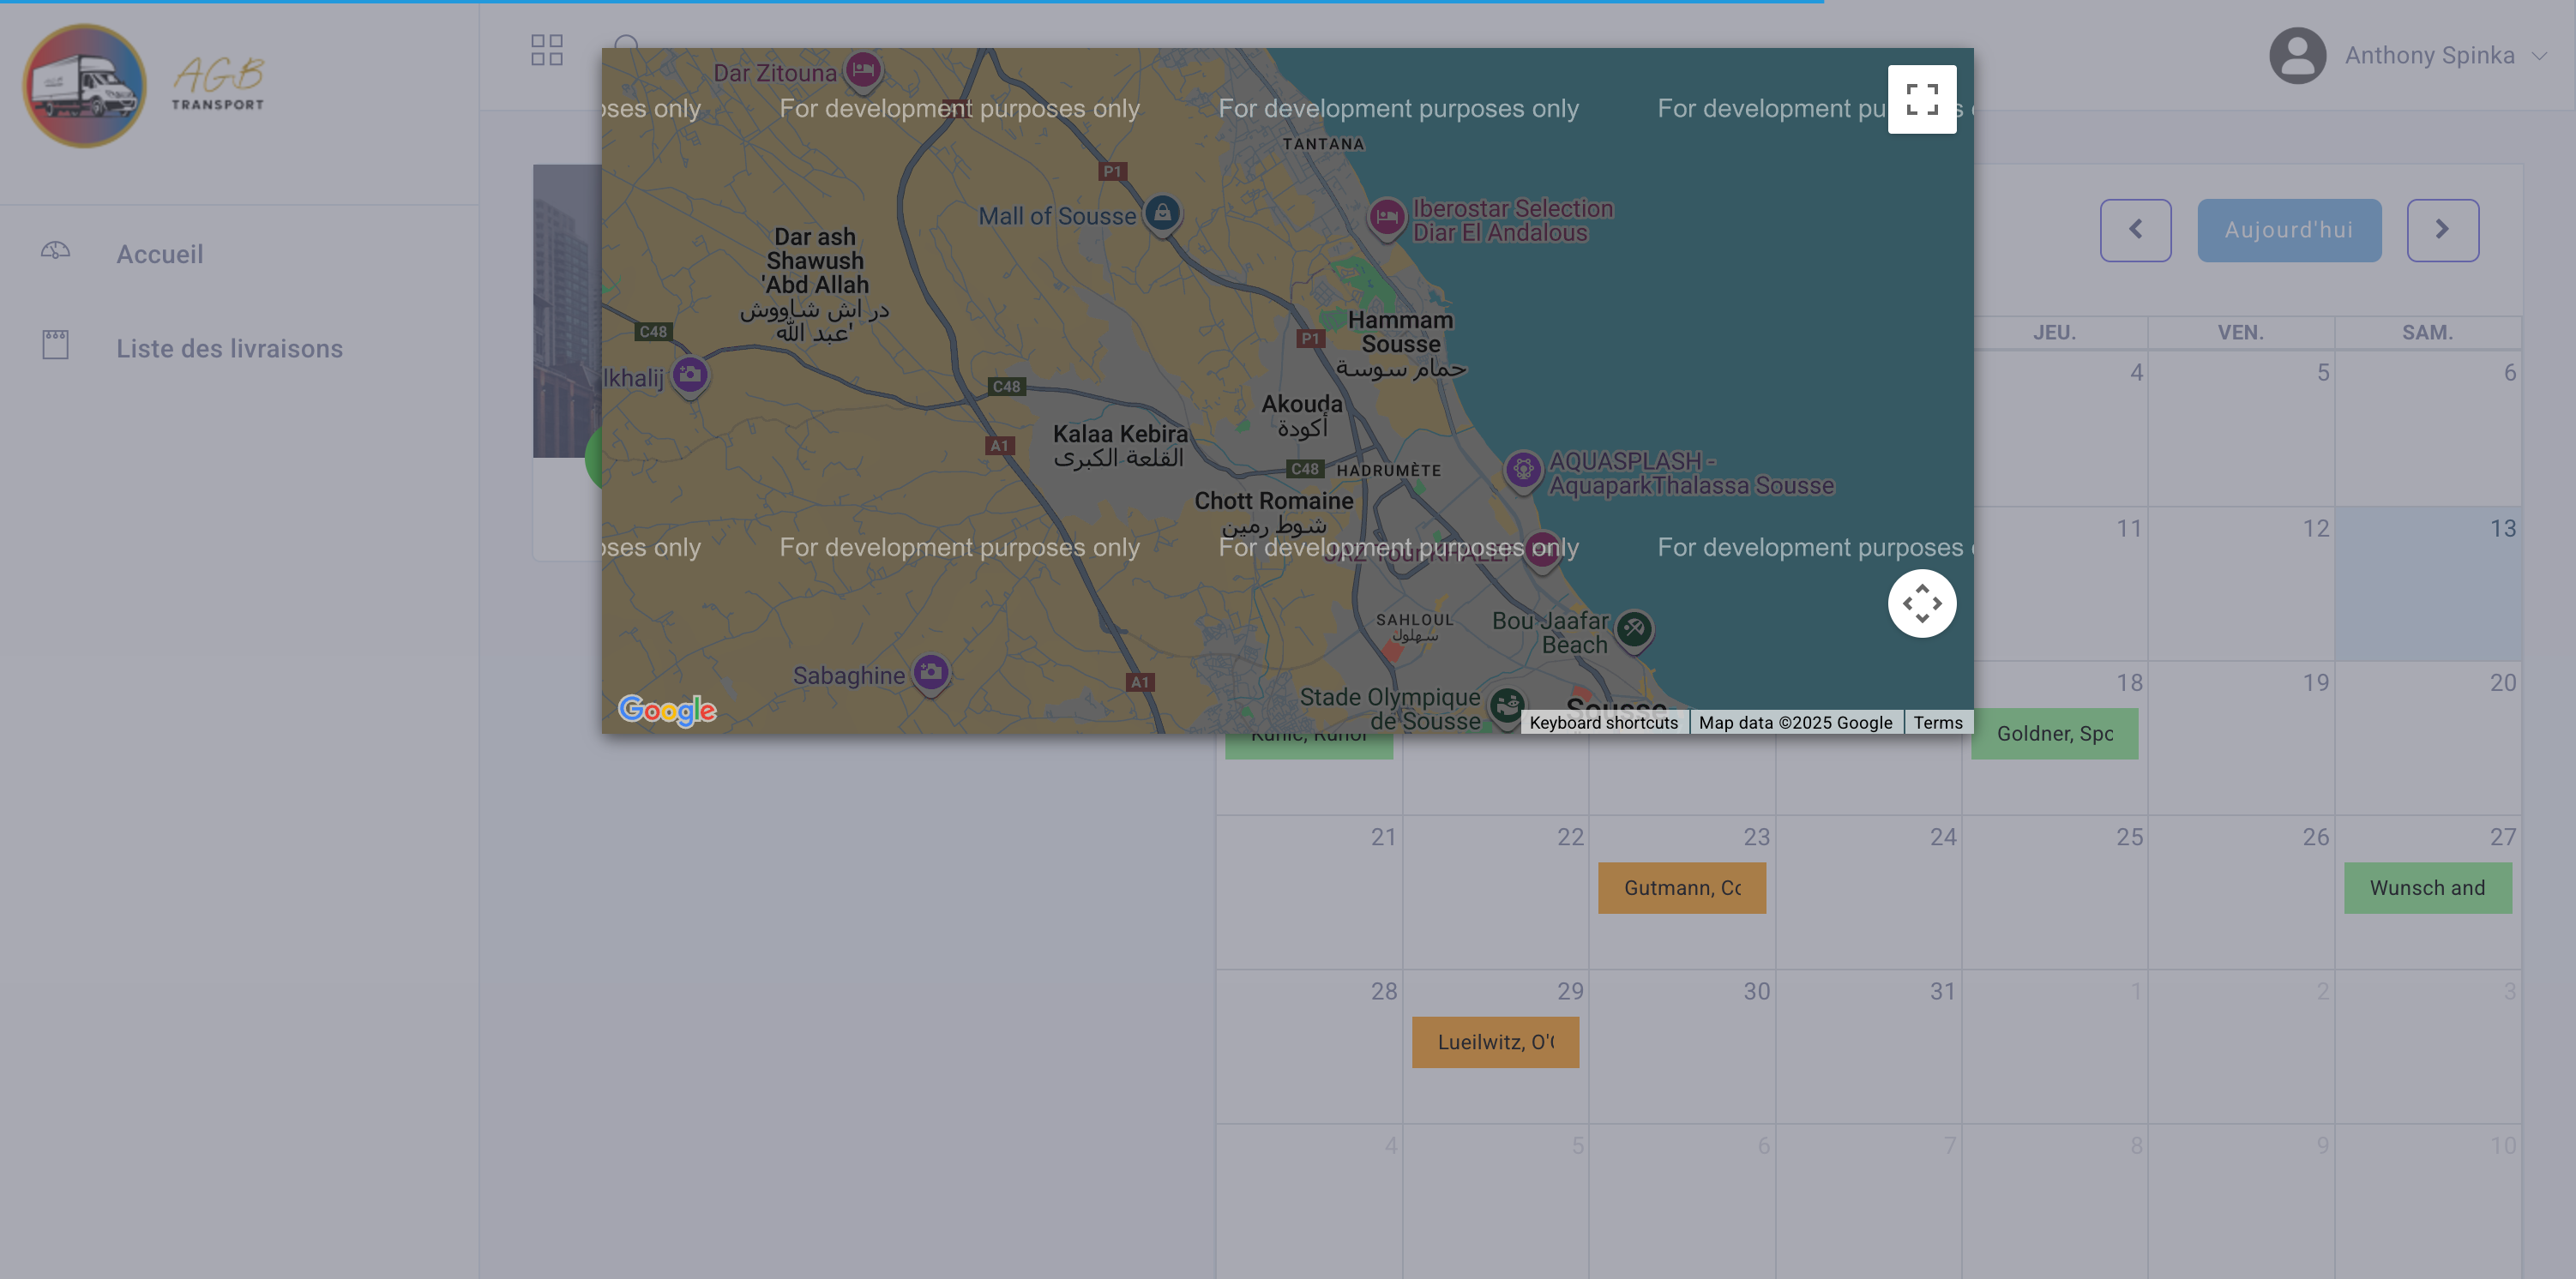Open the Goldner, Spc calendar event

[x=2054, y=733]
